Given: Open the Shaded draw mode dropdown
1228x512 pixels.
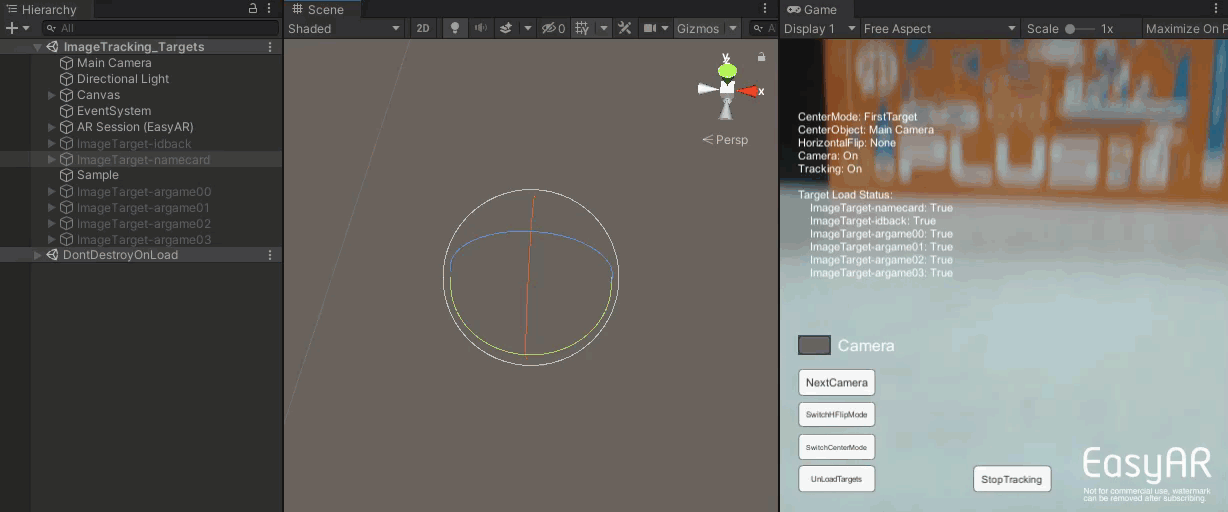Looking at the screenshot, I should click(344, 28).
